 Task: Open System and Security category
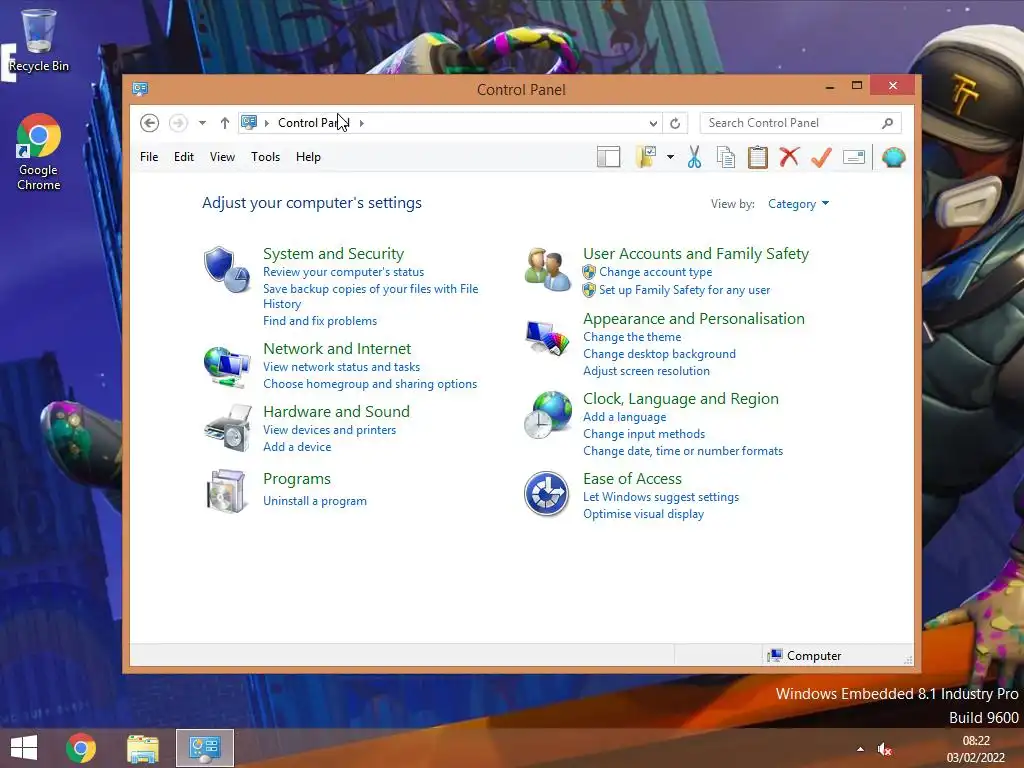(333, 253)
